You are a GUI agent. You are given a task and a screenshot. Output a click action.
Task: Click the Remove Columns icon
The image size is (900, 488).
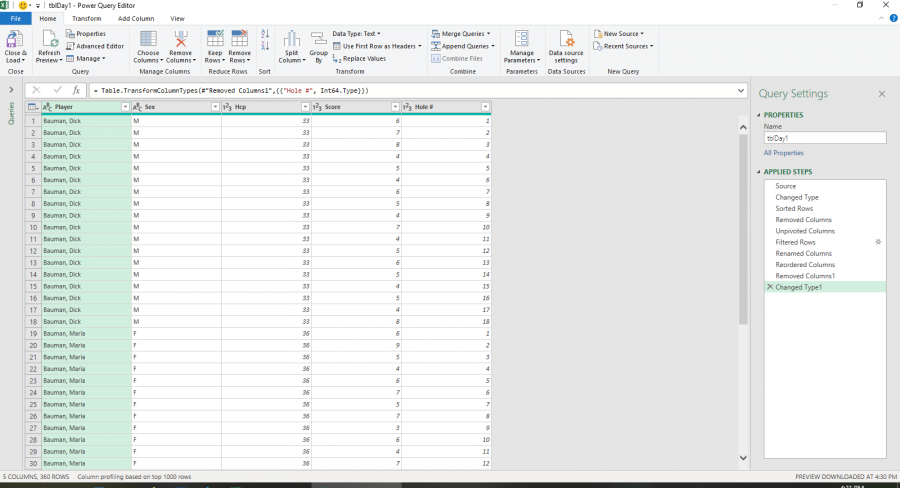click(x=181, y=39)
